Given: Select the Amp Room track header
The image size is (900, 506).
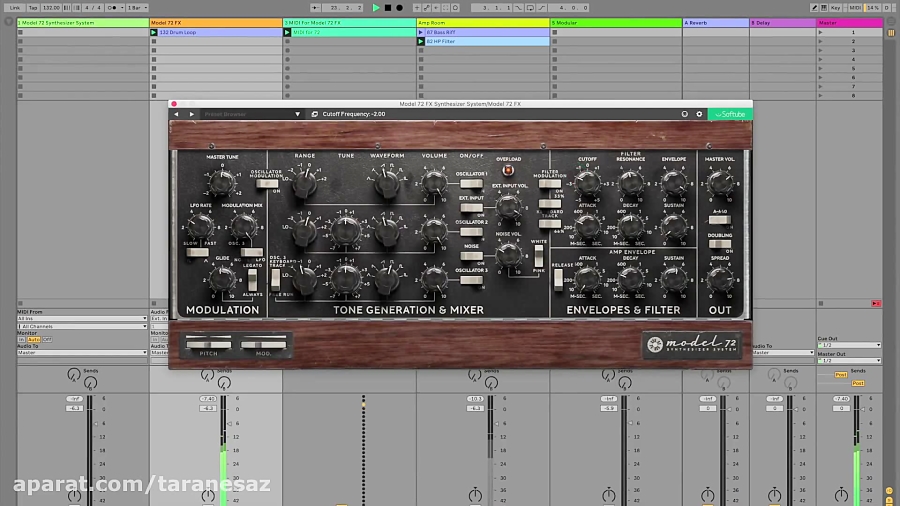Looking at the screenshot, I should (483, 23).
